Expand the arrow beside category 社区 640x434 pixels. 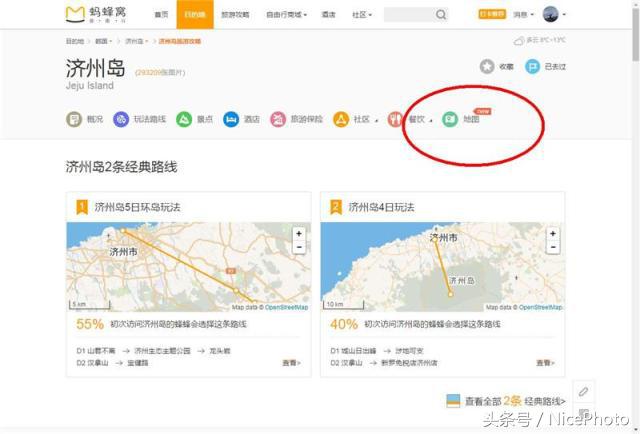[376, 120]
